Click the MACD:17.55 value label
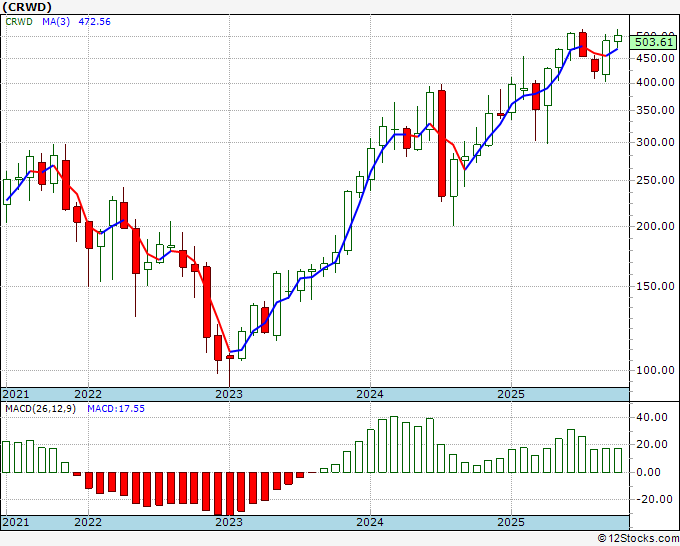The height and width of the screenshot is (546, 680). (x=116, y=409)
